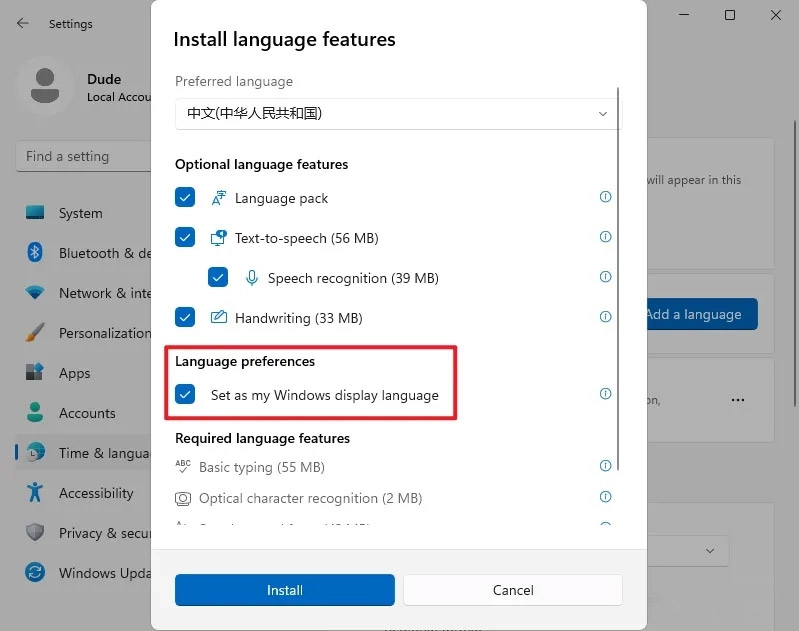
Task: Click the 'Basic typing (55 MB)' text
Action: pos(262,467)
